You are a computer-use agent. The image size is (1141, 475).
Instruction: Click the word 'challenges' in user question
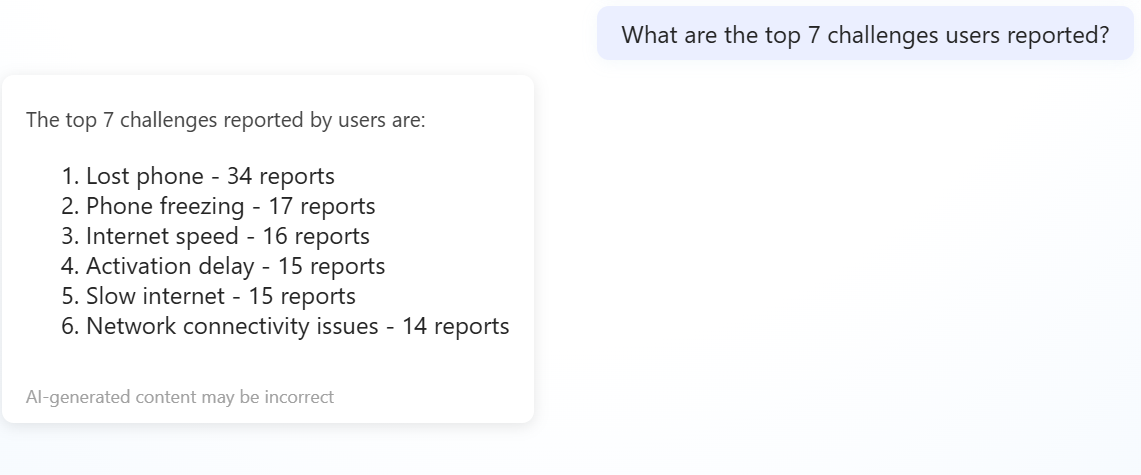coord(882,34)
